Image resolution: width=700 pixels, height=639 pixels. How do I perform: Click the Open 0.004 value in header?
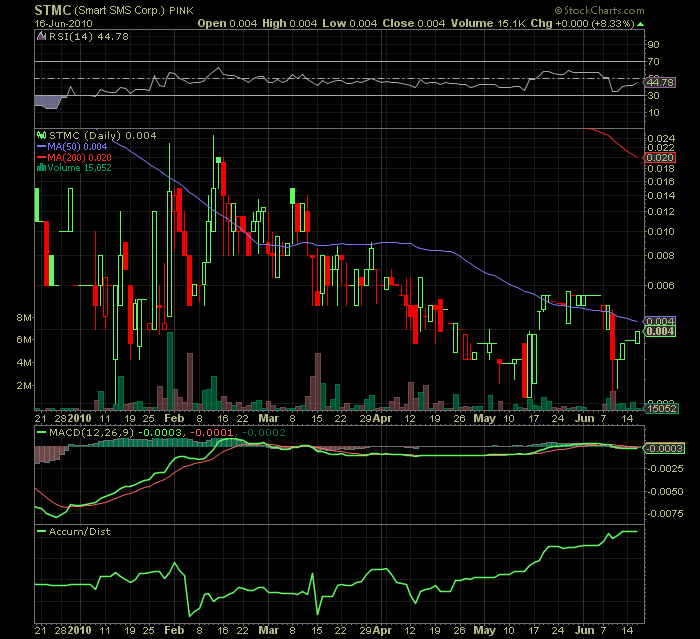pos(227,23)
